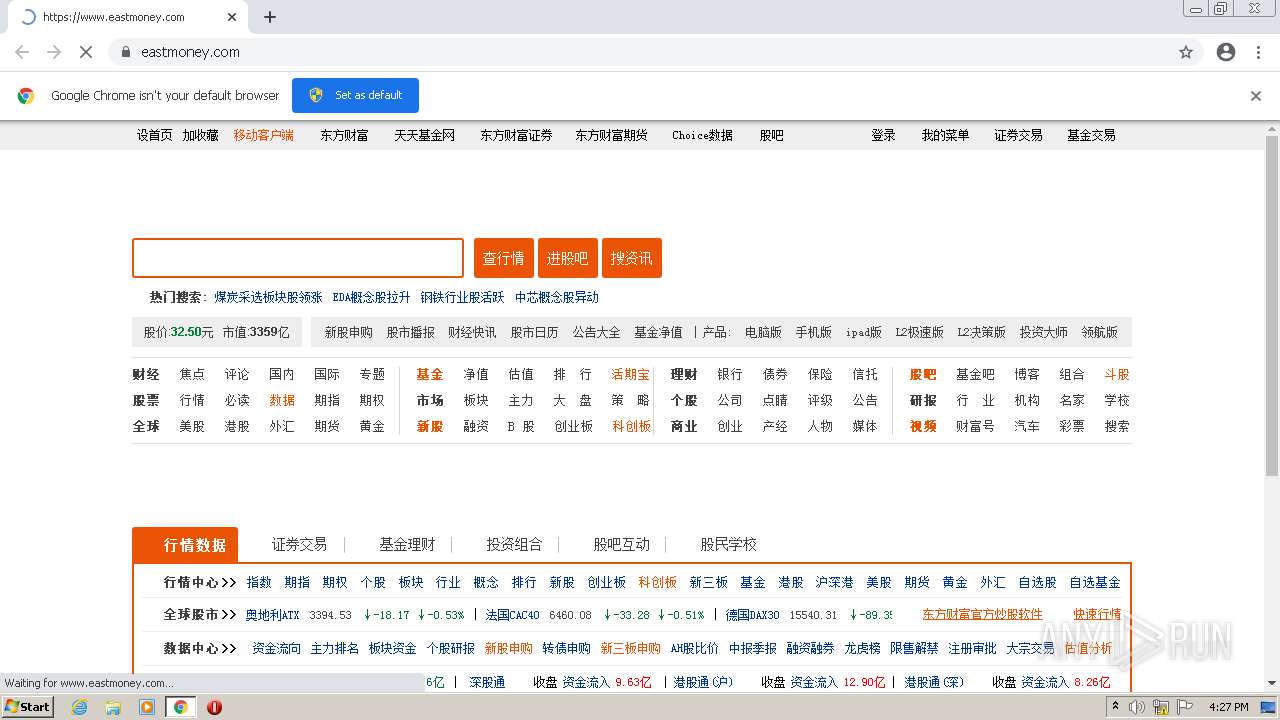Open the 龙虎榜 data link

[862, 648]
